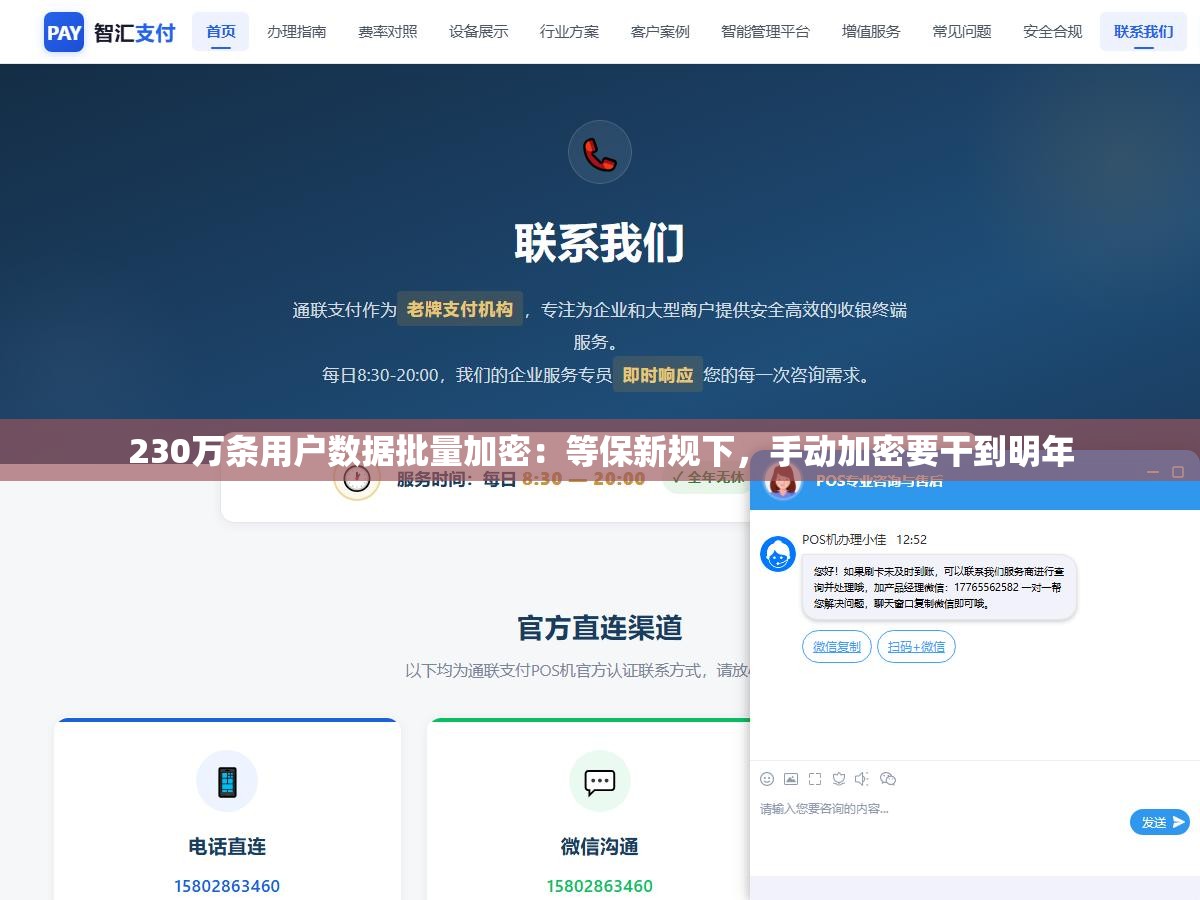Open the 费率对照 menu item
Screen dimensions: 1200x900
[x=388, y=31]
